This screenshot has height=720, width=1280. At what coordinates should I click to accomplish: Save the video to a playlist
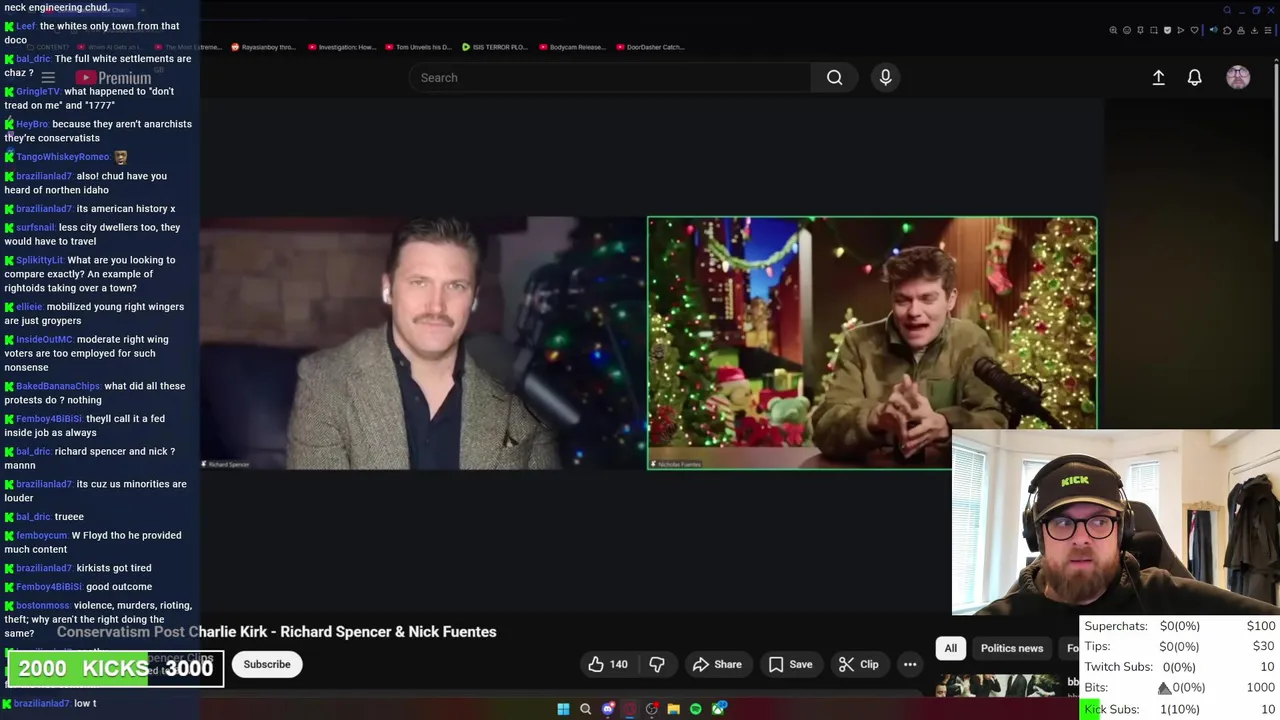pos(790,664)
